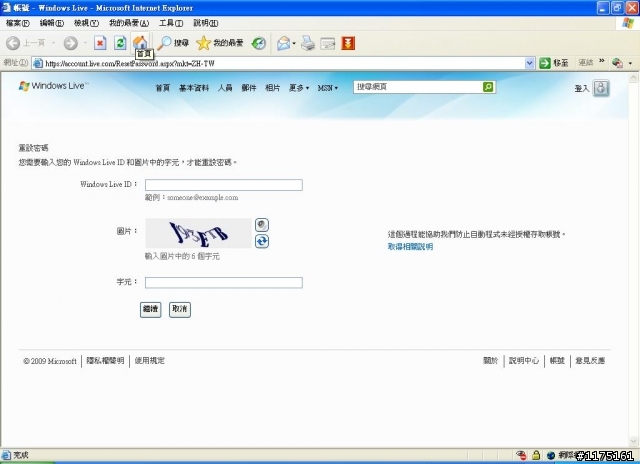Go to Home page via house icon
The height and width of the screenshot is (464, 640).
[140, 42]
